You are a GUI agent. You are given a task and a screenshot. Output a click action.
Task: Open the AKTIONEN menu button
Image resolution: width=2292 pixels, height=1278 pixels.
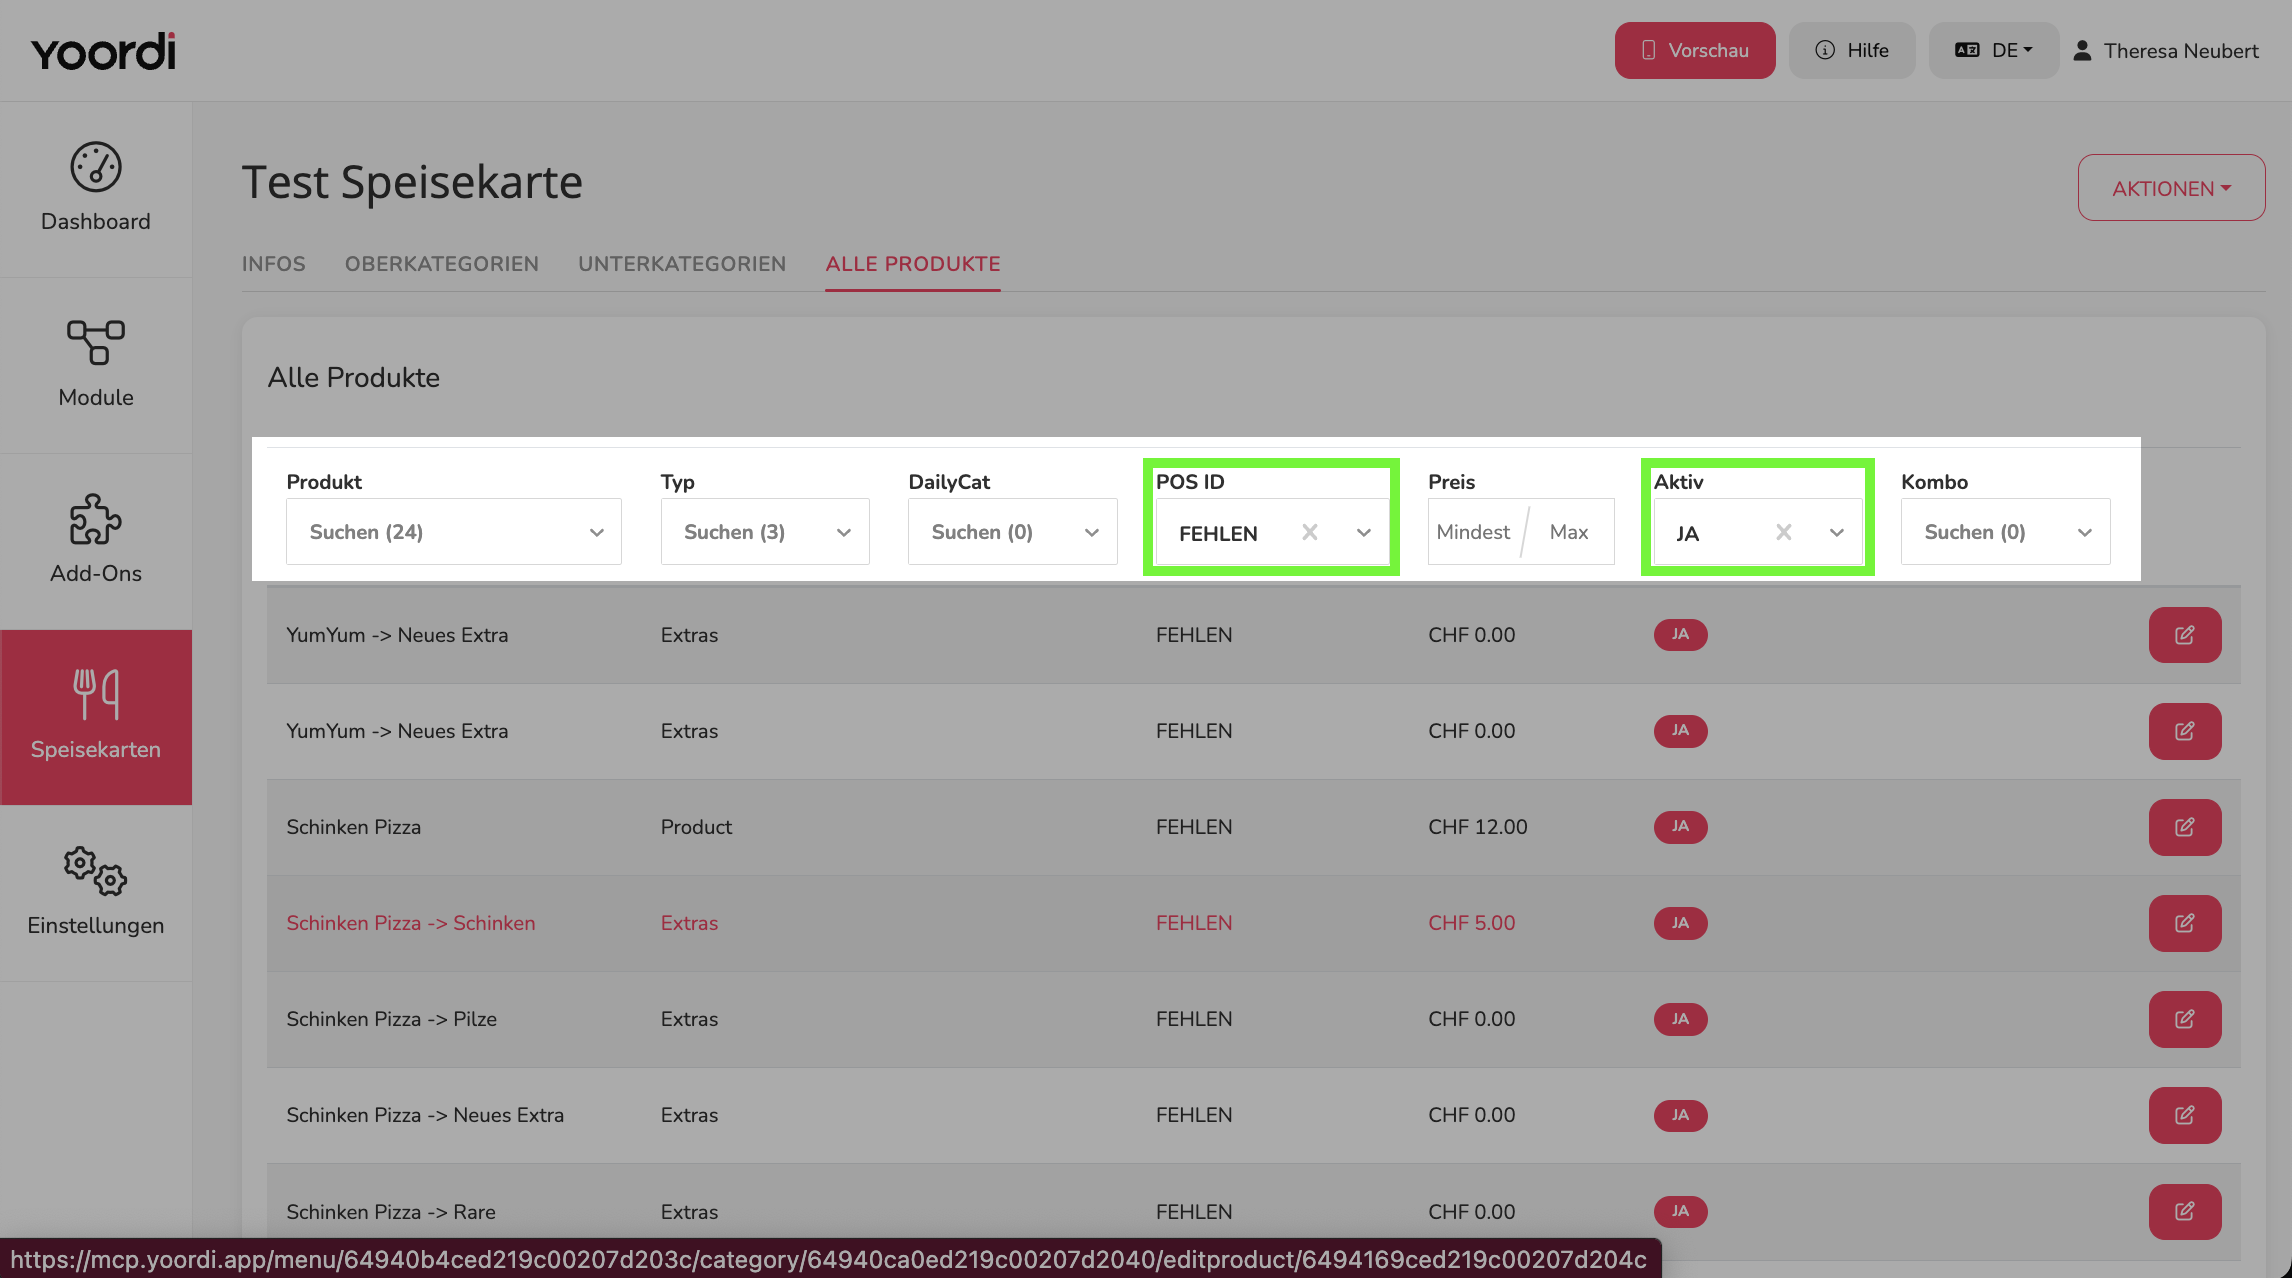coord(2171,188)
